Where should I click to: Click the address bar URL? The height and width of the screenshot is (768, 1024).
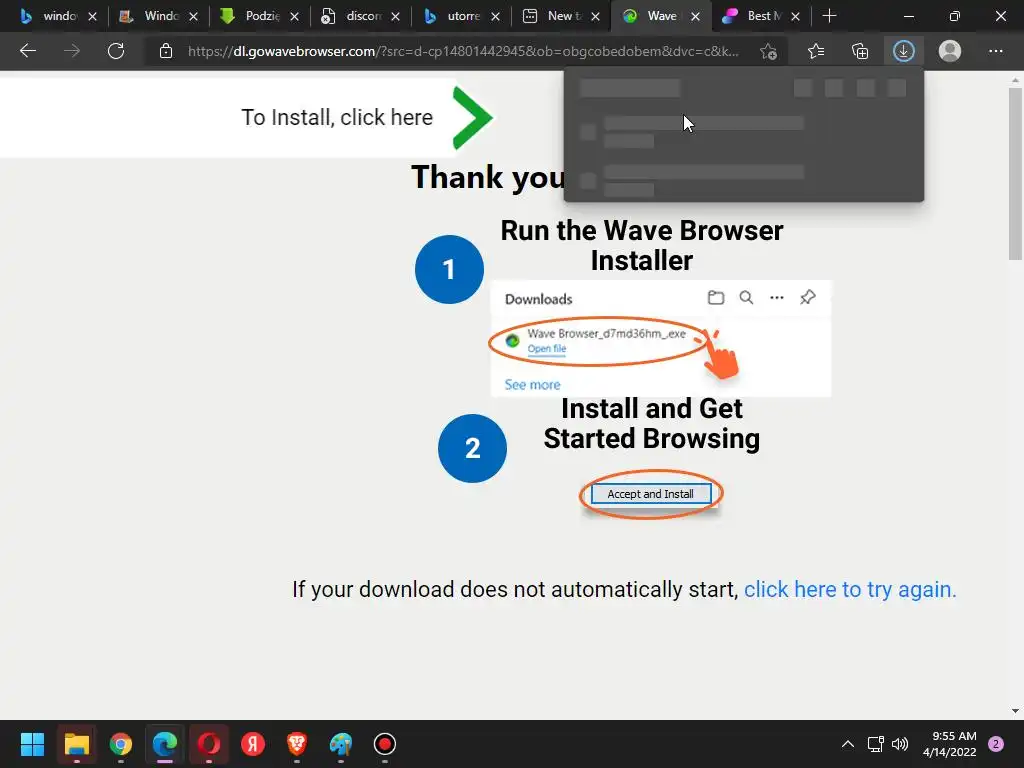click(463, 51)
